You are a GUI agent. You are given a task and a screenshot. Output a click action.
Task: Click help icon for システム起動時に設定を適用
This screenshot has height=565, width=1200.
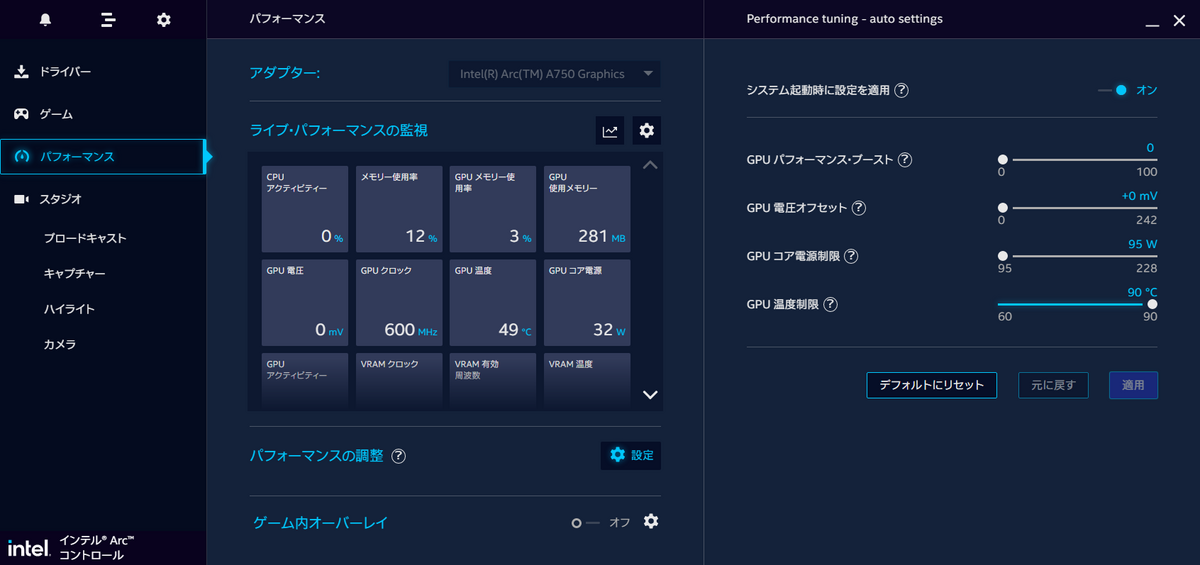click(901, 90)
